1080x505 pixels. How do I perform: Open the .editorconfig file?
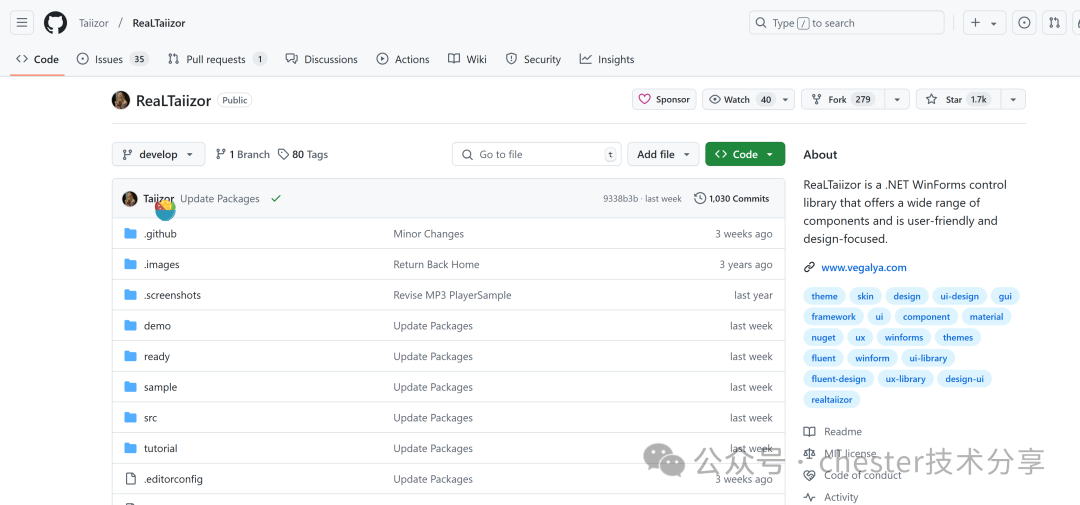pyautogui.click(x=173, y=479)
